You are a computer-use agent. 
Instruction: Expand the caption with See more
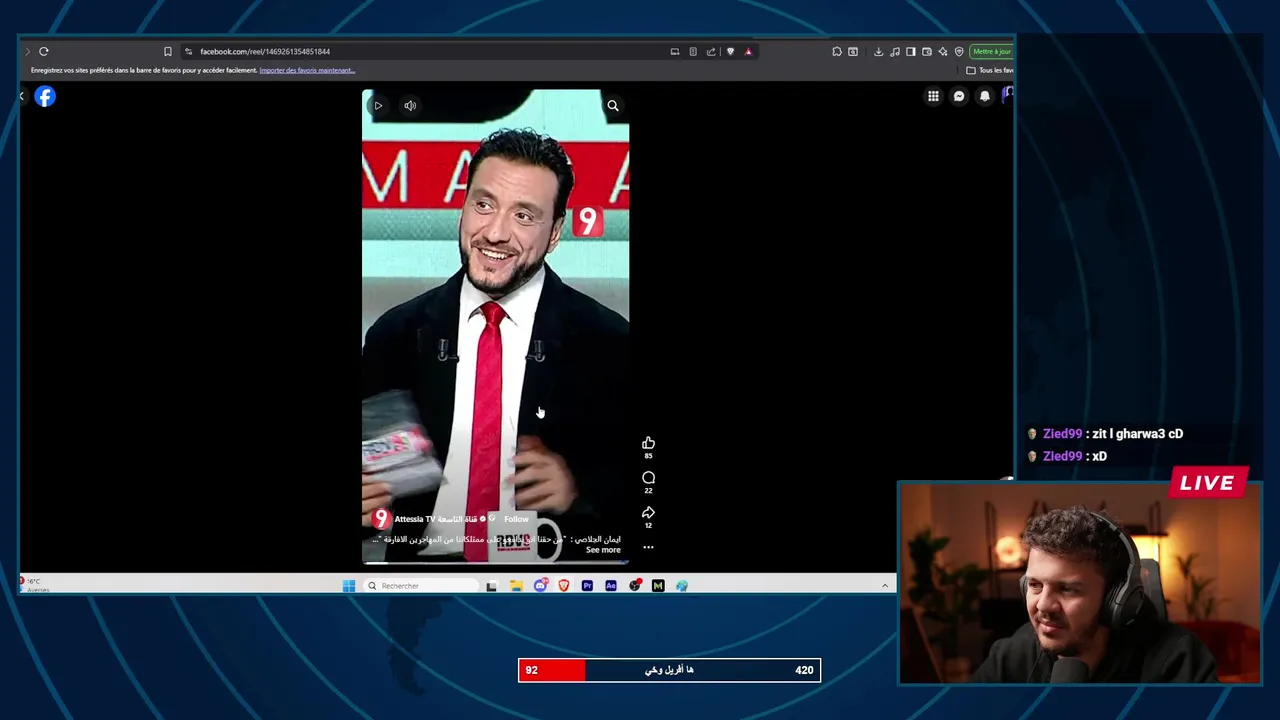pos(603,550)
